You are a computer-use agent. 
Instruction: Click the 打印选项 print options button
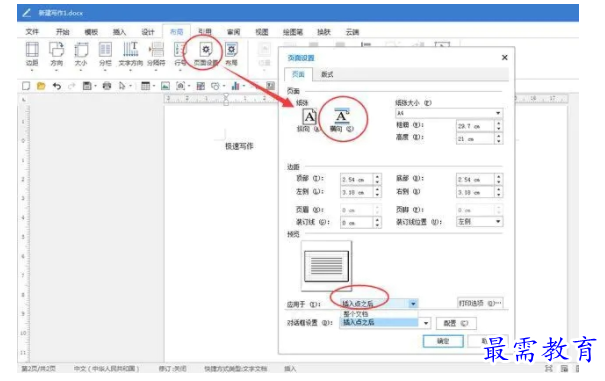[480, 303]
